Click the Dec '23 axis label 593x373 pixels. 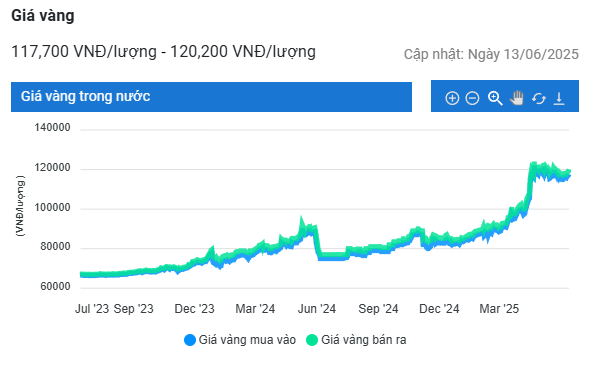click(194, 309)
